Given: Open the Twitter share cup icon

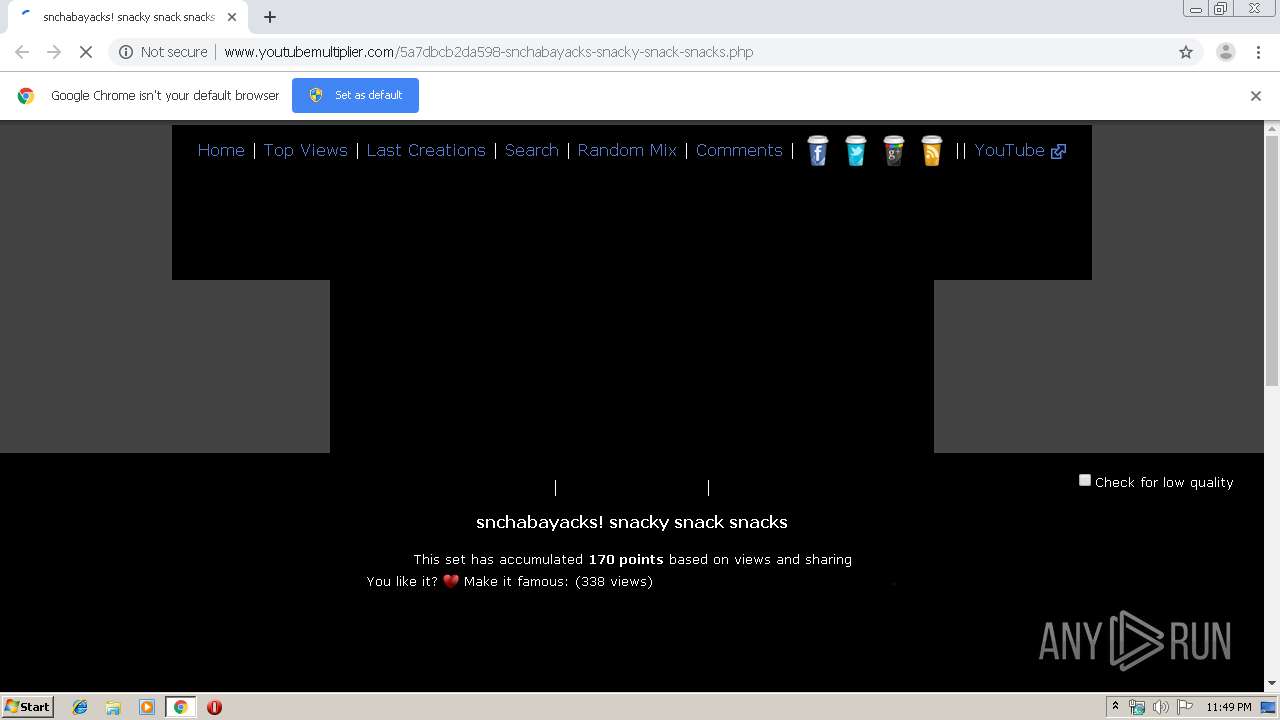Looking at the screenshot, I should tap(856, 151).
